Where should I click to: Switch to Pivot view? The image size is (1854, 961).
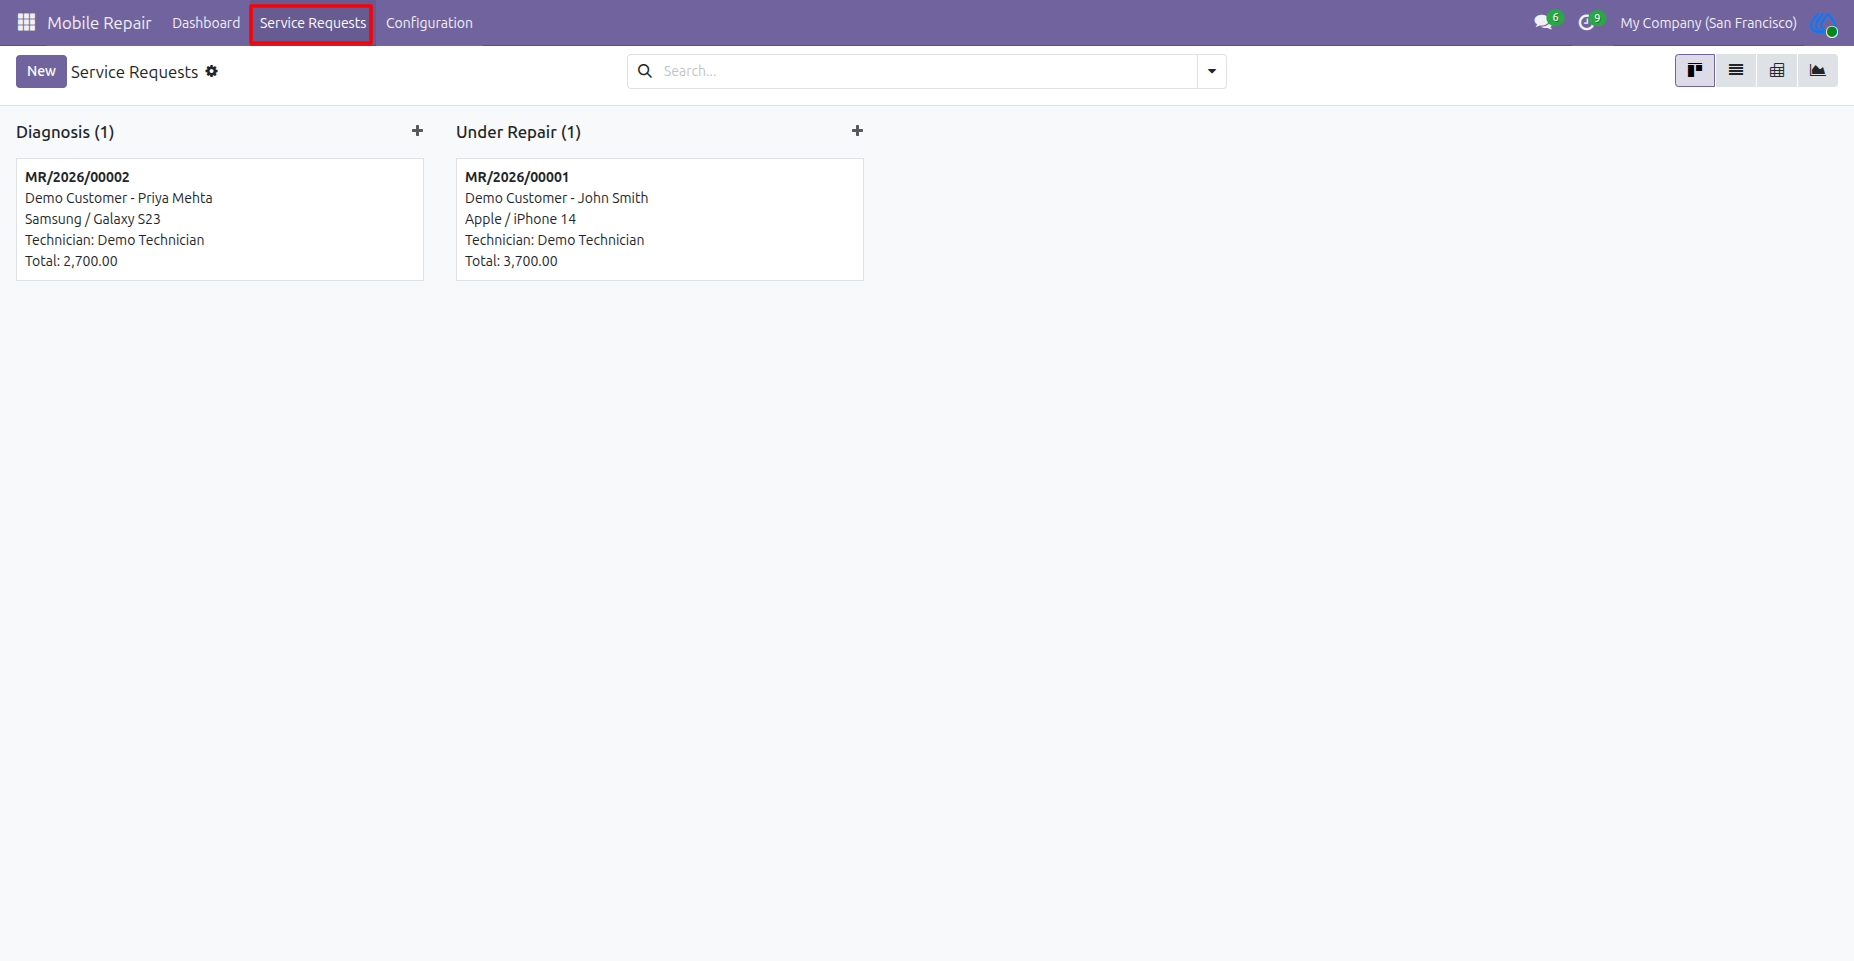click(1777, 71)
